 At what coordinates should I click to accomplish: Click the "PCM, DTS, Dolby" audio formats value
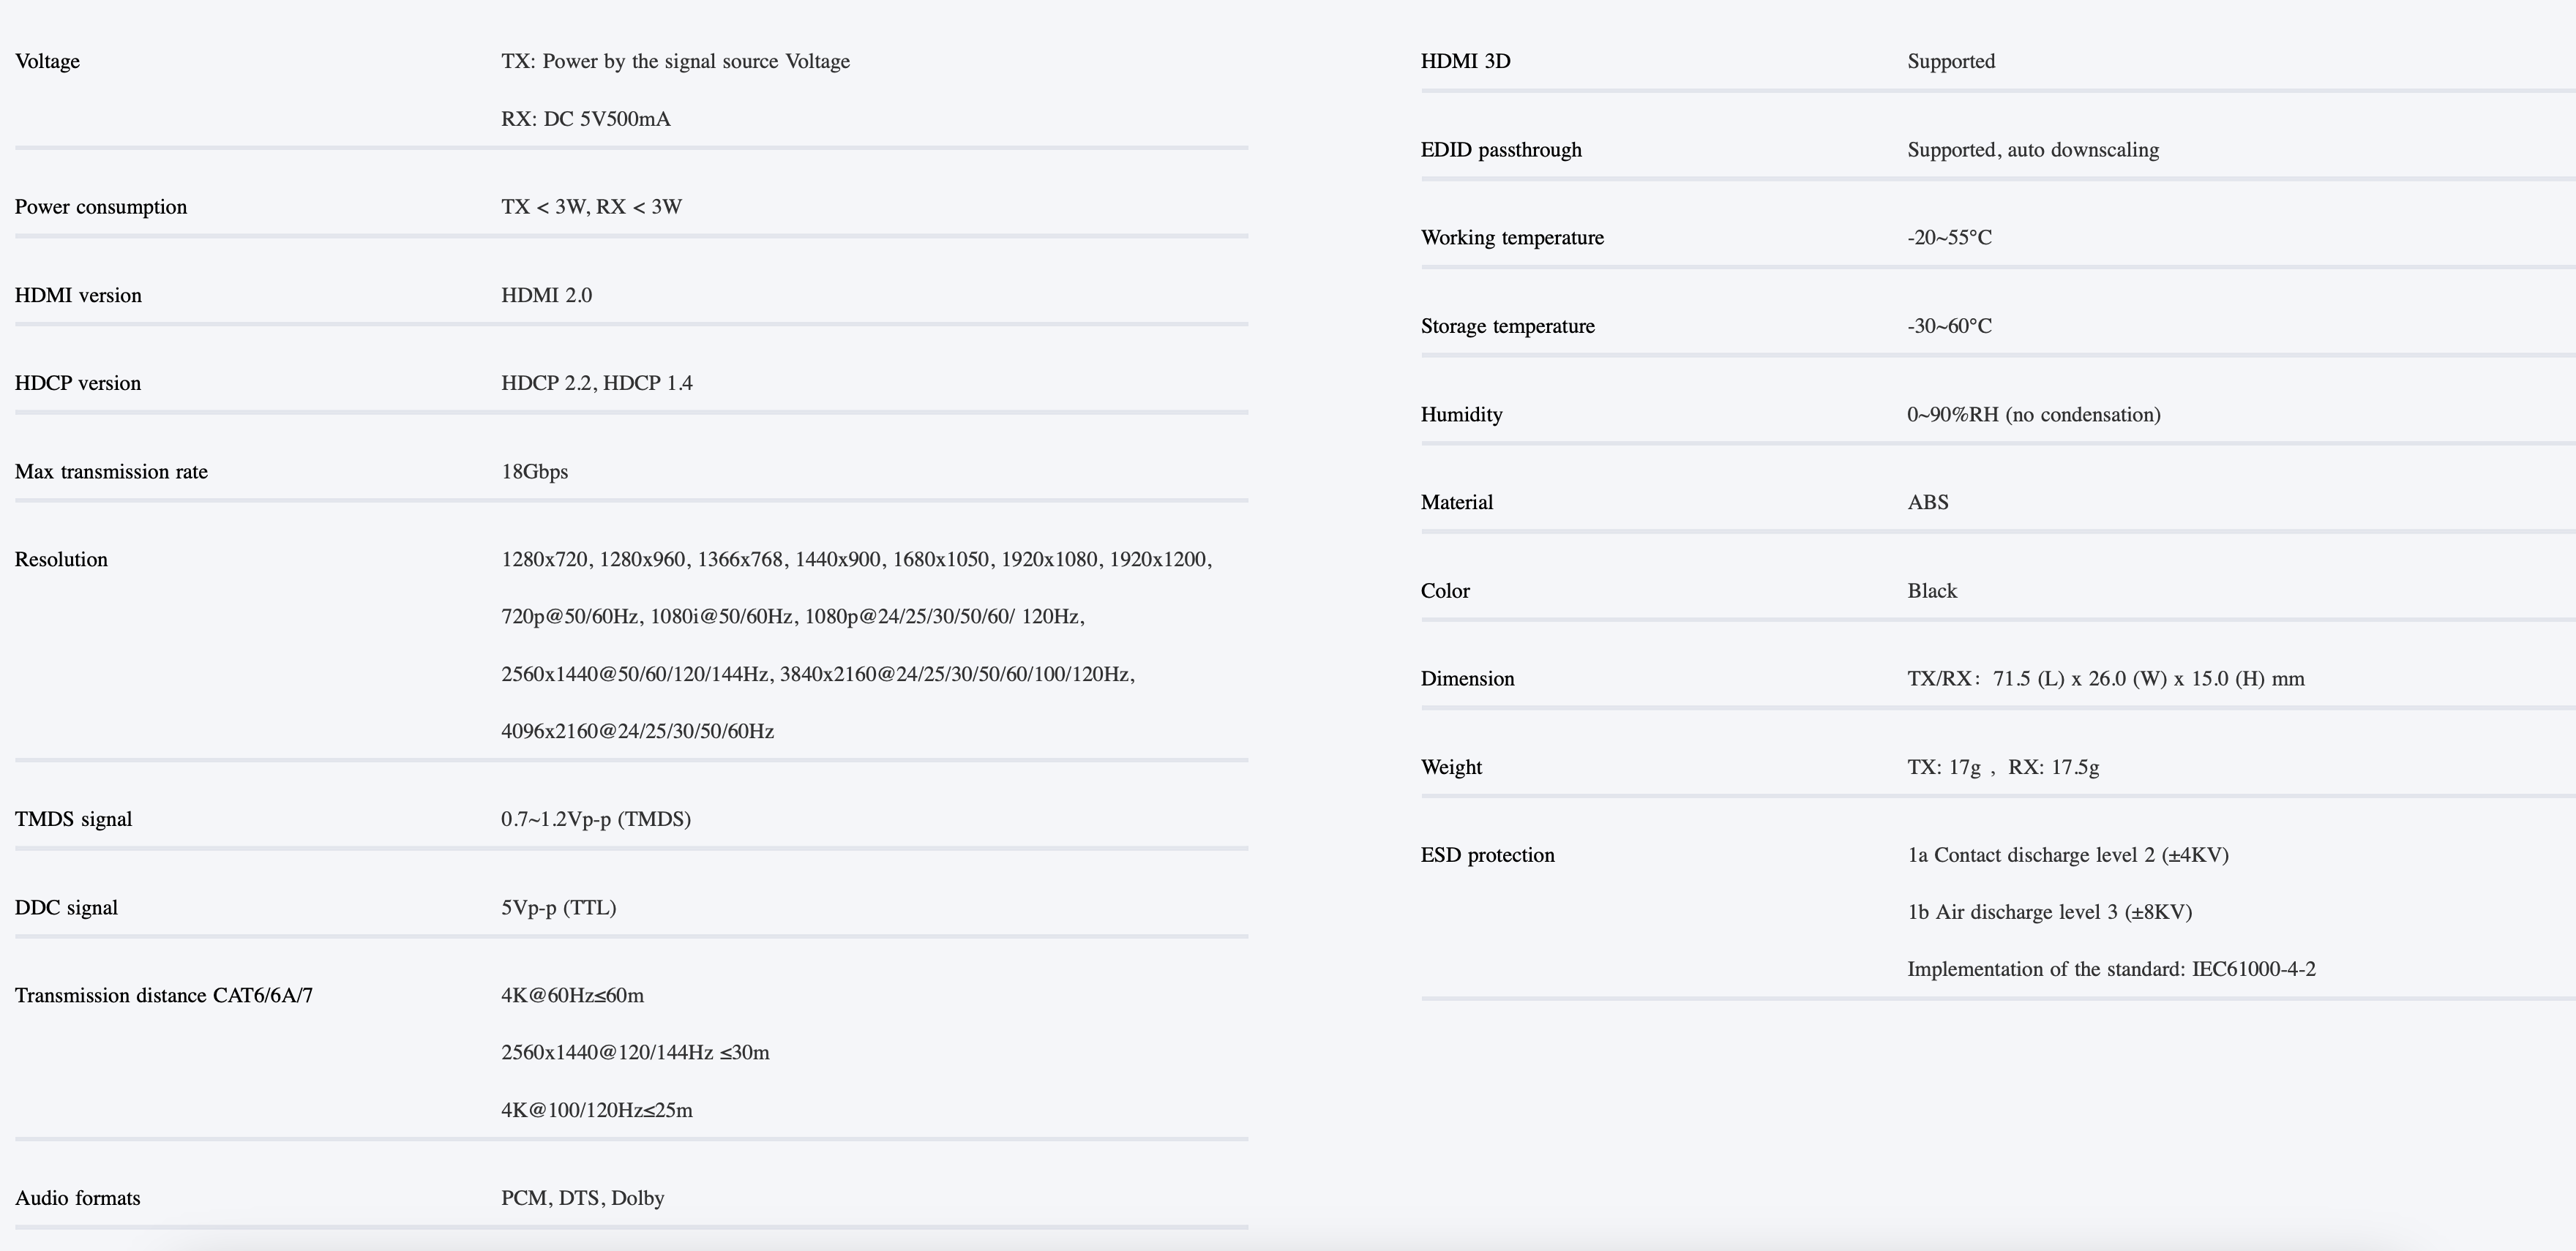pos(582,1198)
